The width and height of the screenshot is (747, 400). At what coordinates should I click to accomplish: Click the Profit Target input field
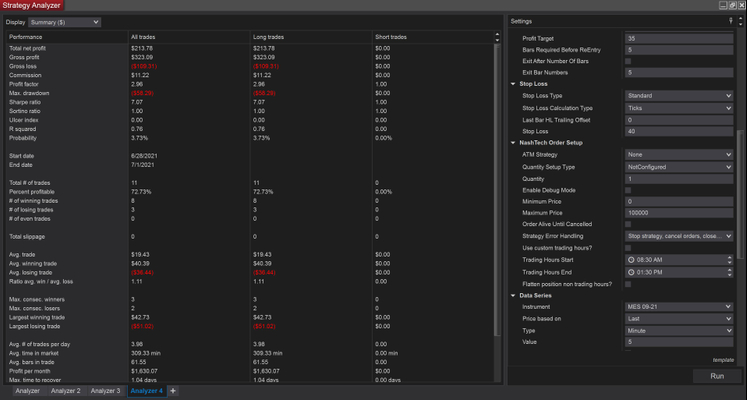[x=679, y=37]
